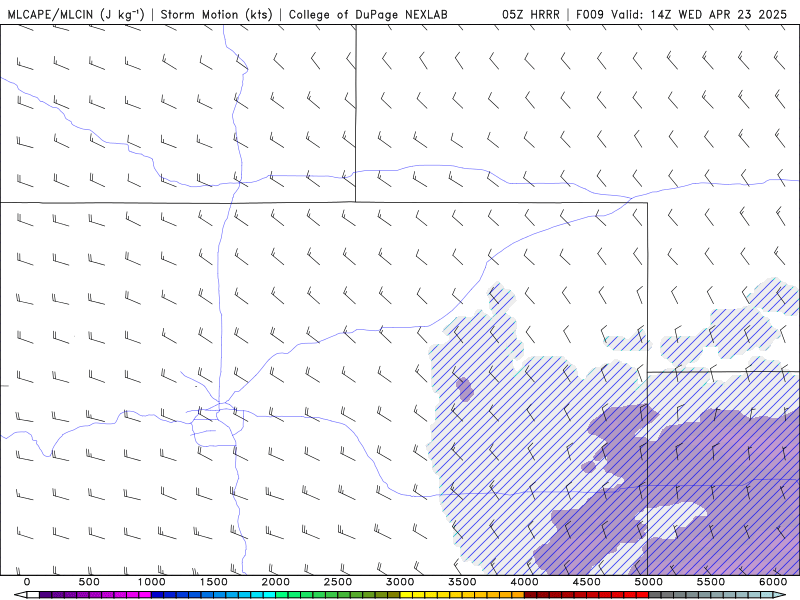Click the 3500 label on the color scale
The image size is (800, 600).
463,582
